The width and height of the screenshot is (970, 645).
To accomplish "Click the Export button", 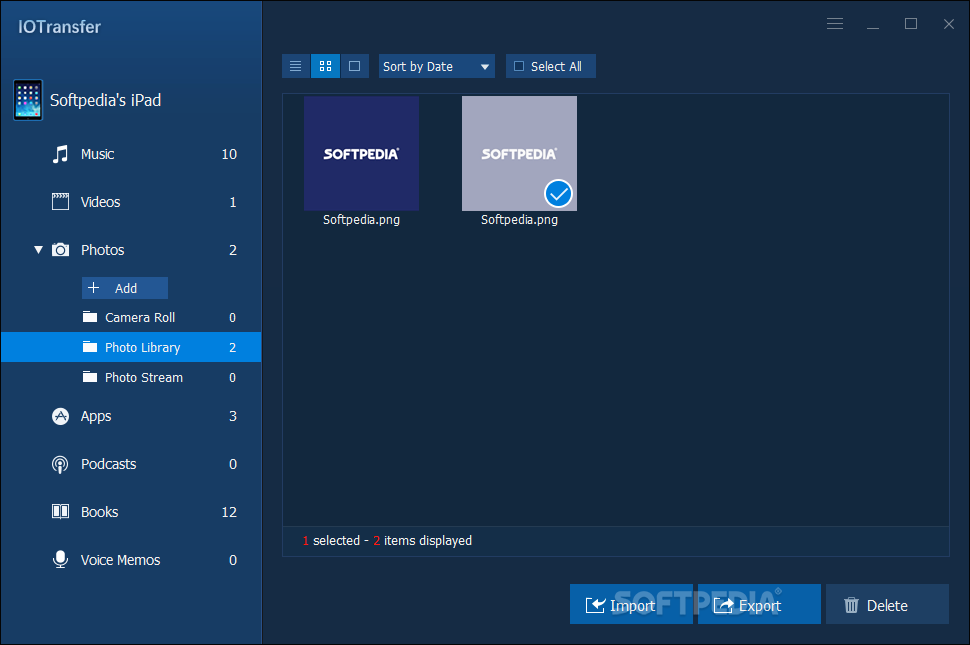I will coord(759,604).
